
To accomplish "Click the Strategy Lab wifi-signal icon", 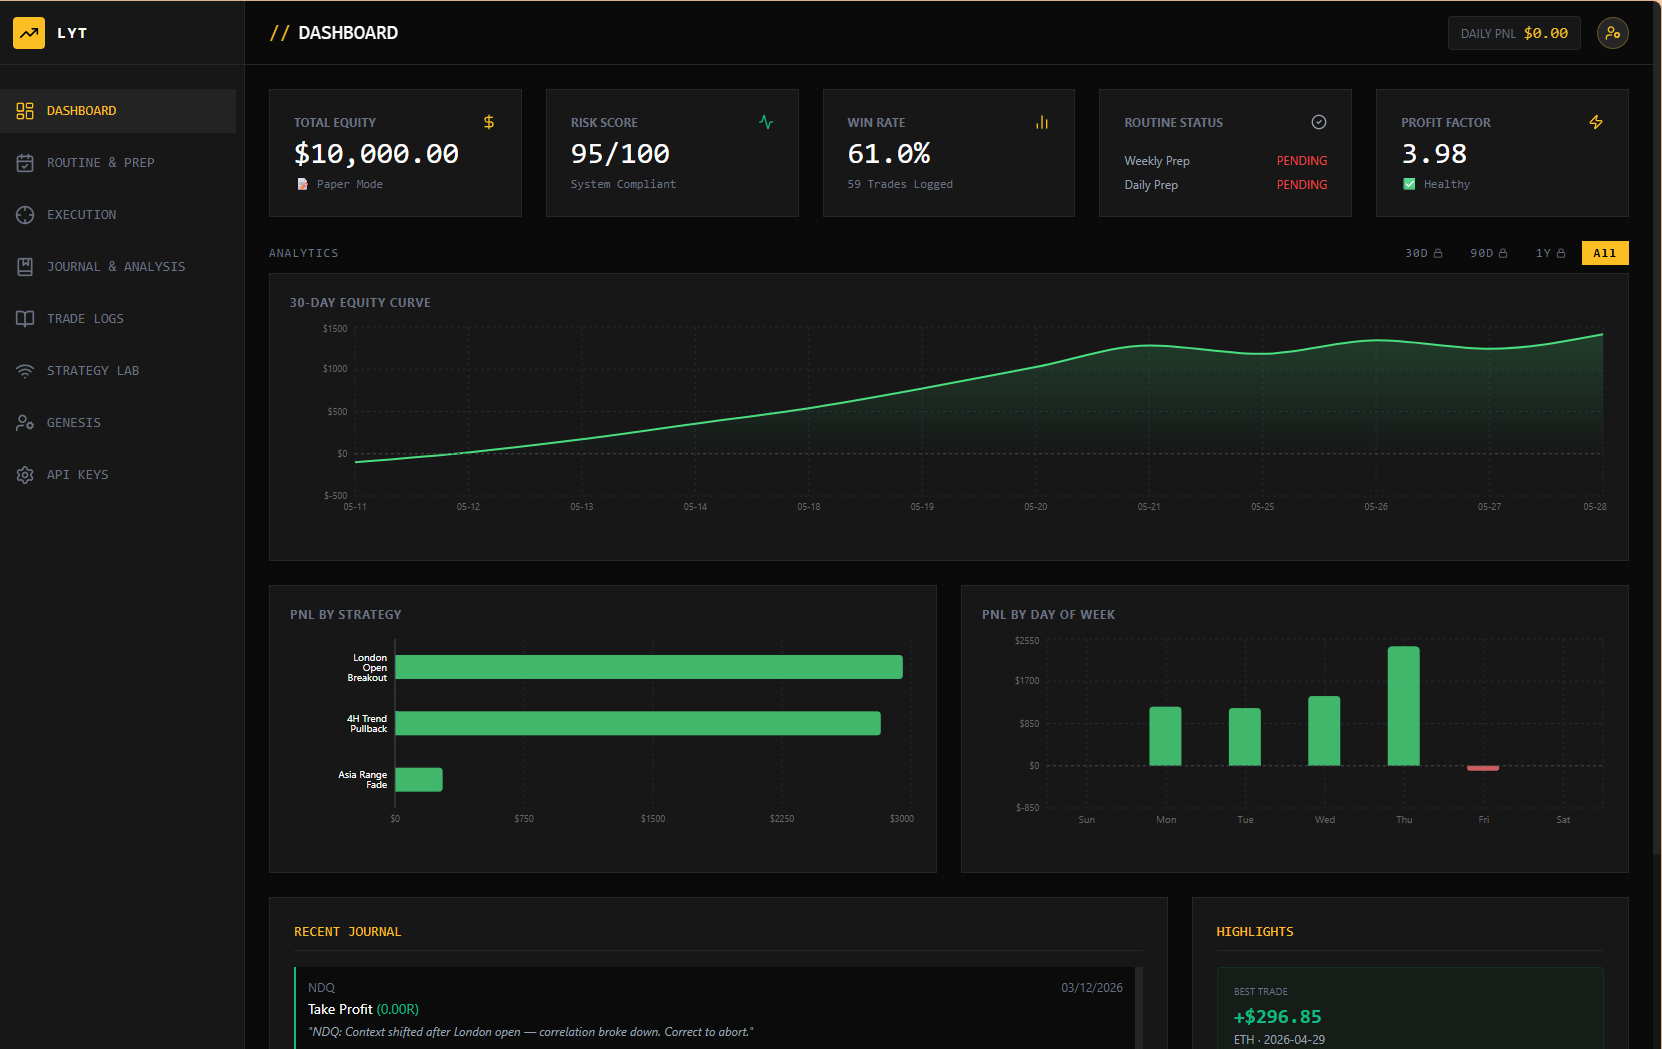I will click(x=25, y=371).
